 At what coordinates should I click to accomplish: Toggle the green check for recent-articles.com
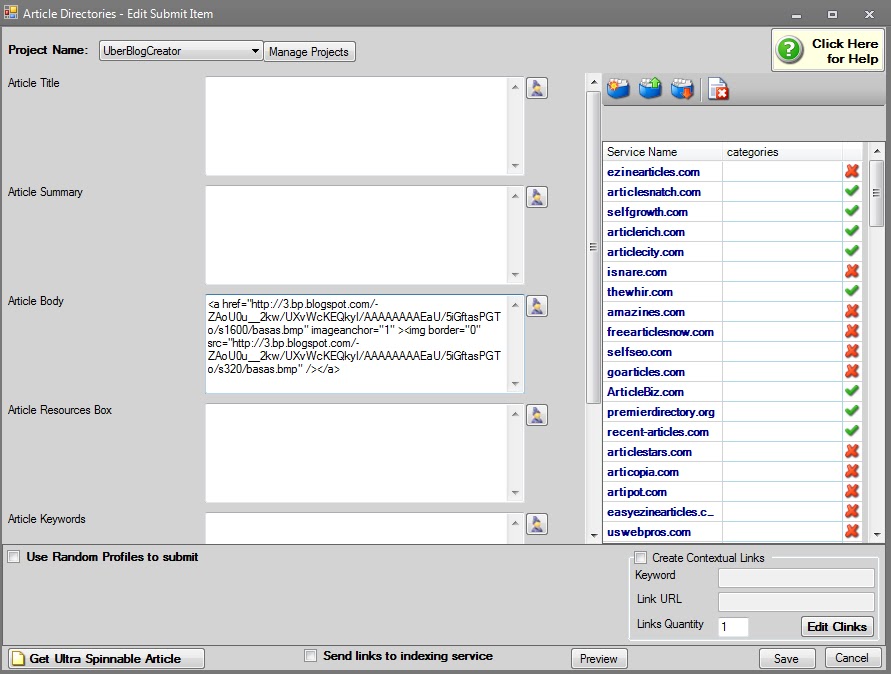(x=852, y=431)
